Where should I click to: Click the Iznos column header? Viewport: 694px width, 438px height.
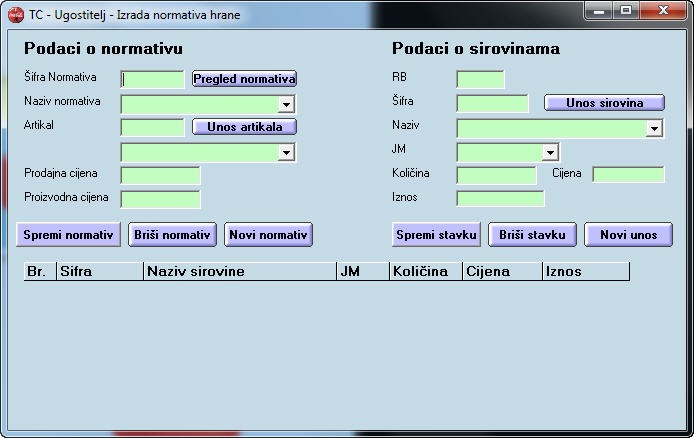point(585,271)
